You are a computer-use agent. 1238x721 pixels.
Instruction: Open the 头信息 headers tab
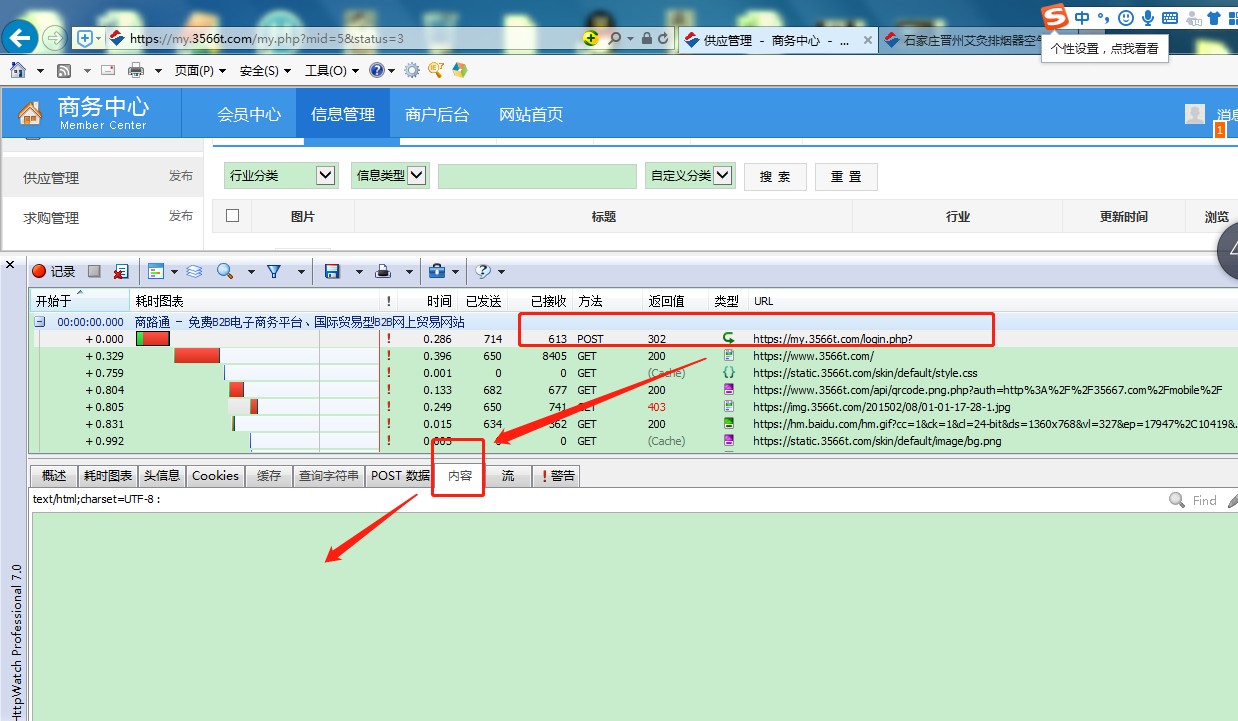coord(162,476)
